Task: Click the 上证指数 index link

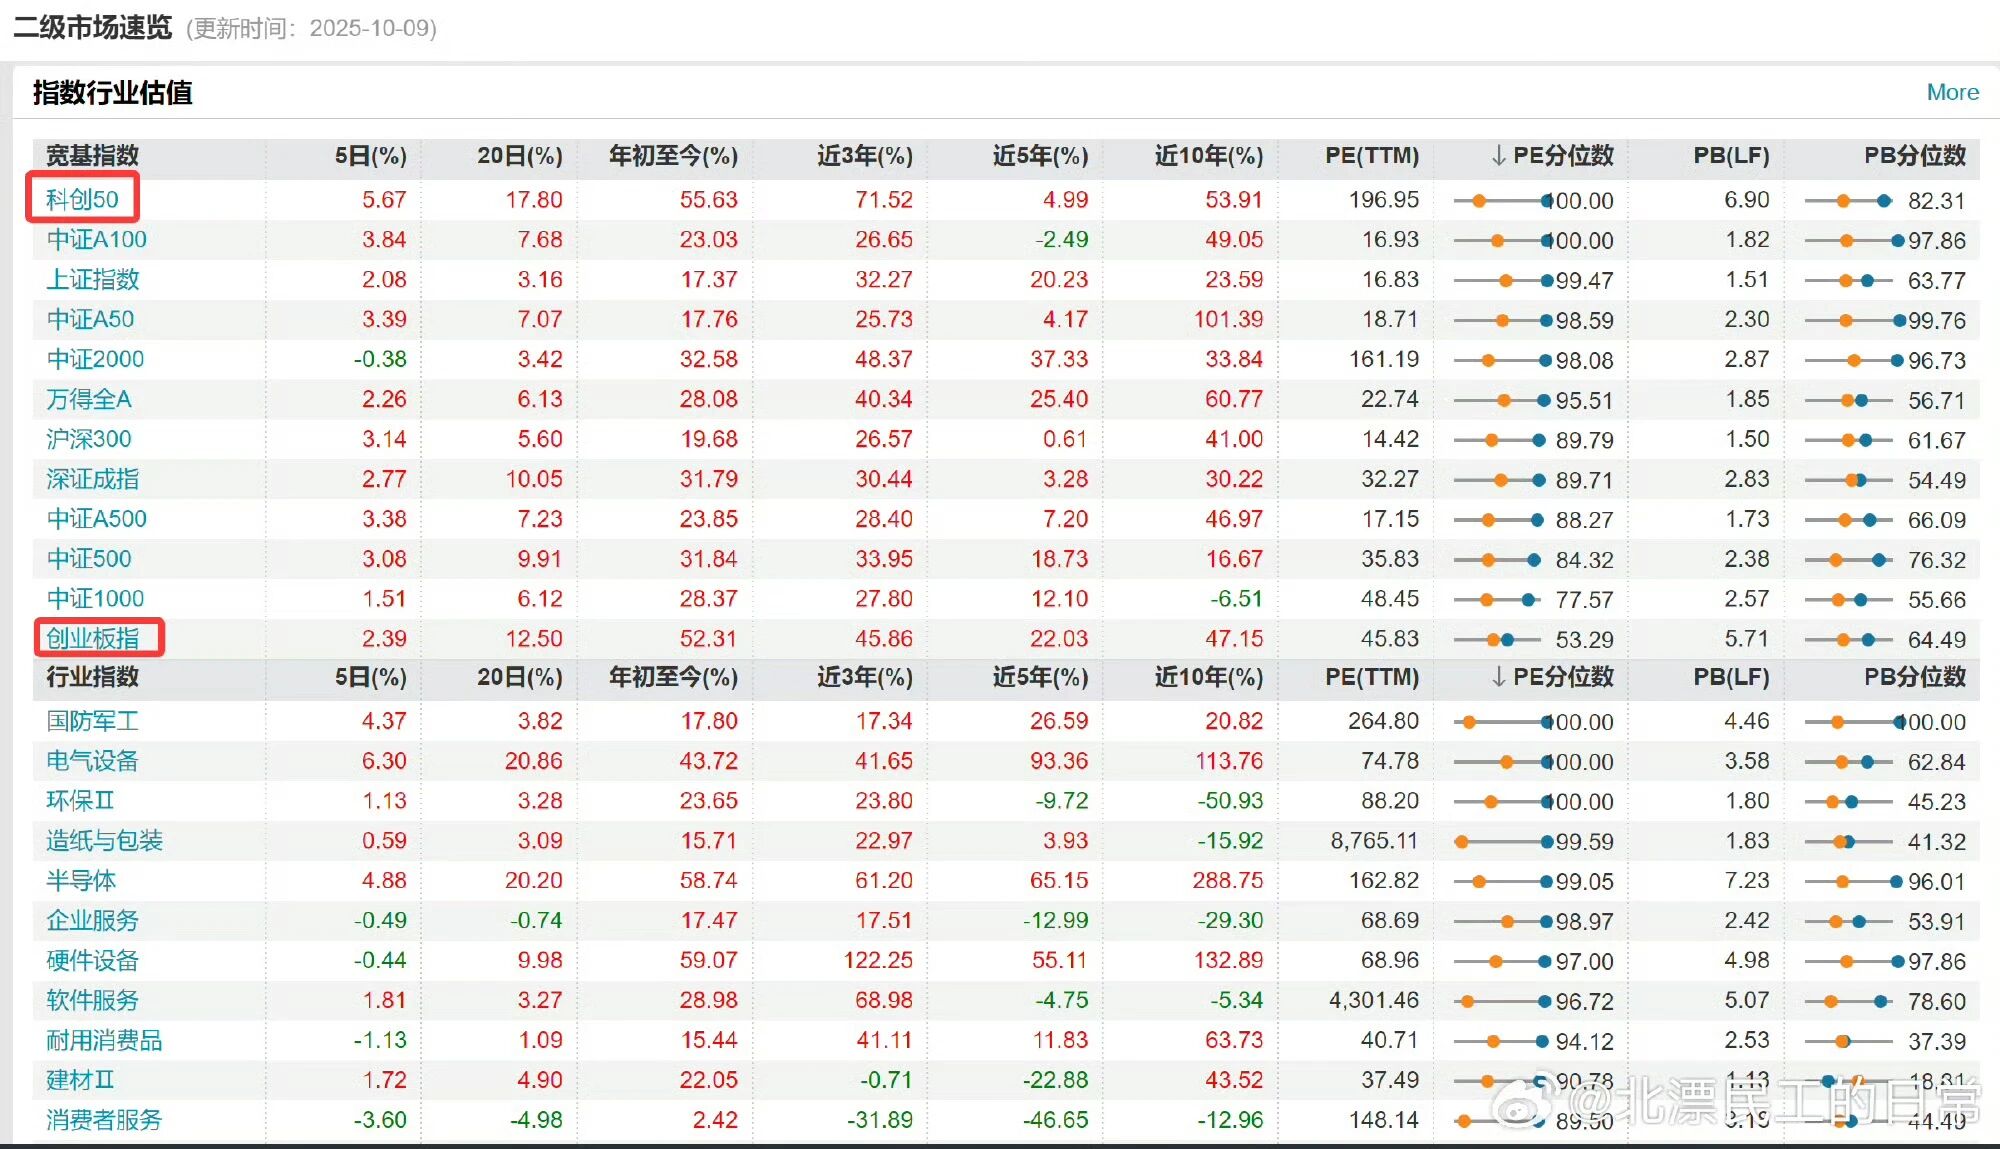Action: pos(92,279)
